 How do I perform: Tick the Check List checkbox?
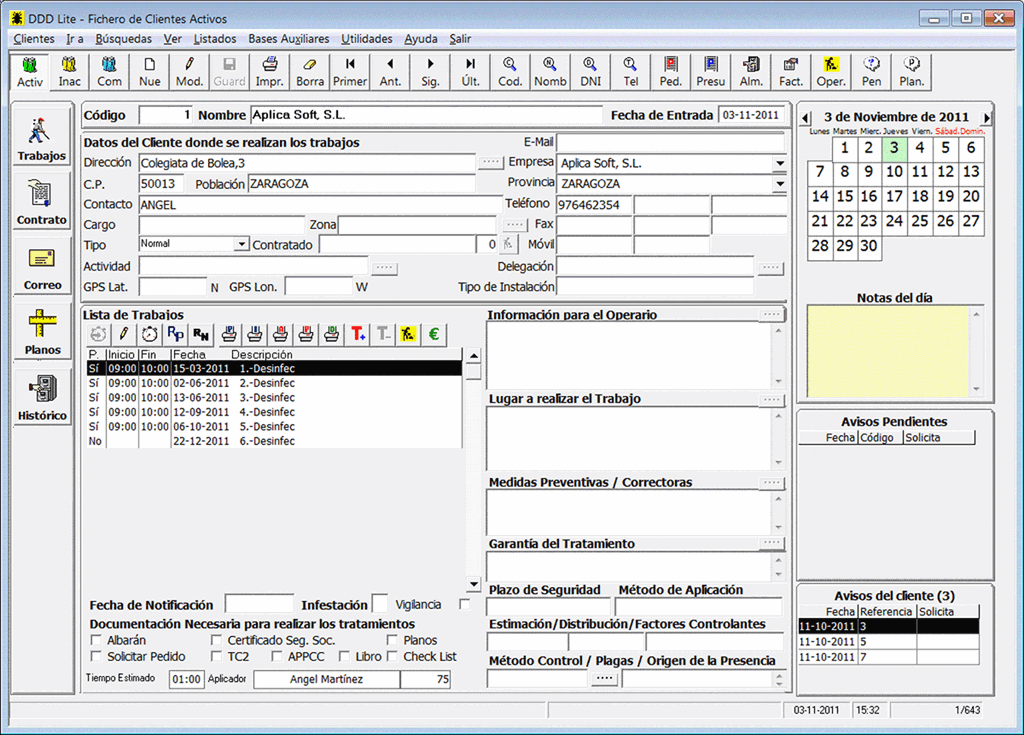[393, 656]
